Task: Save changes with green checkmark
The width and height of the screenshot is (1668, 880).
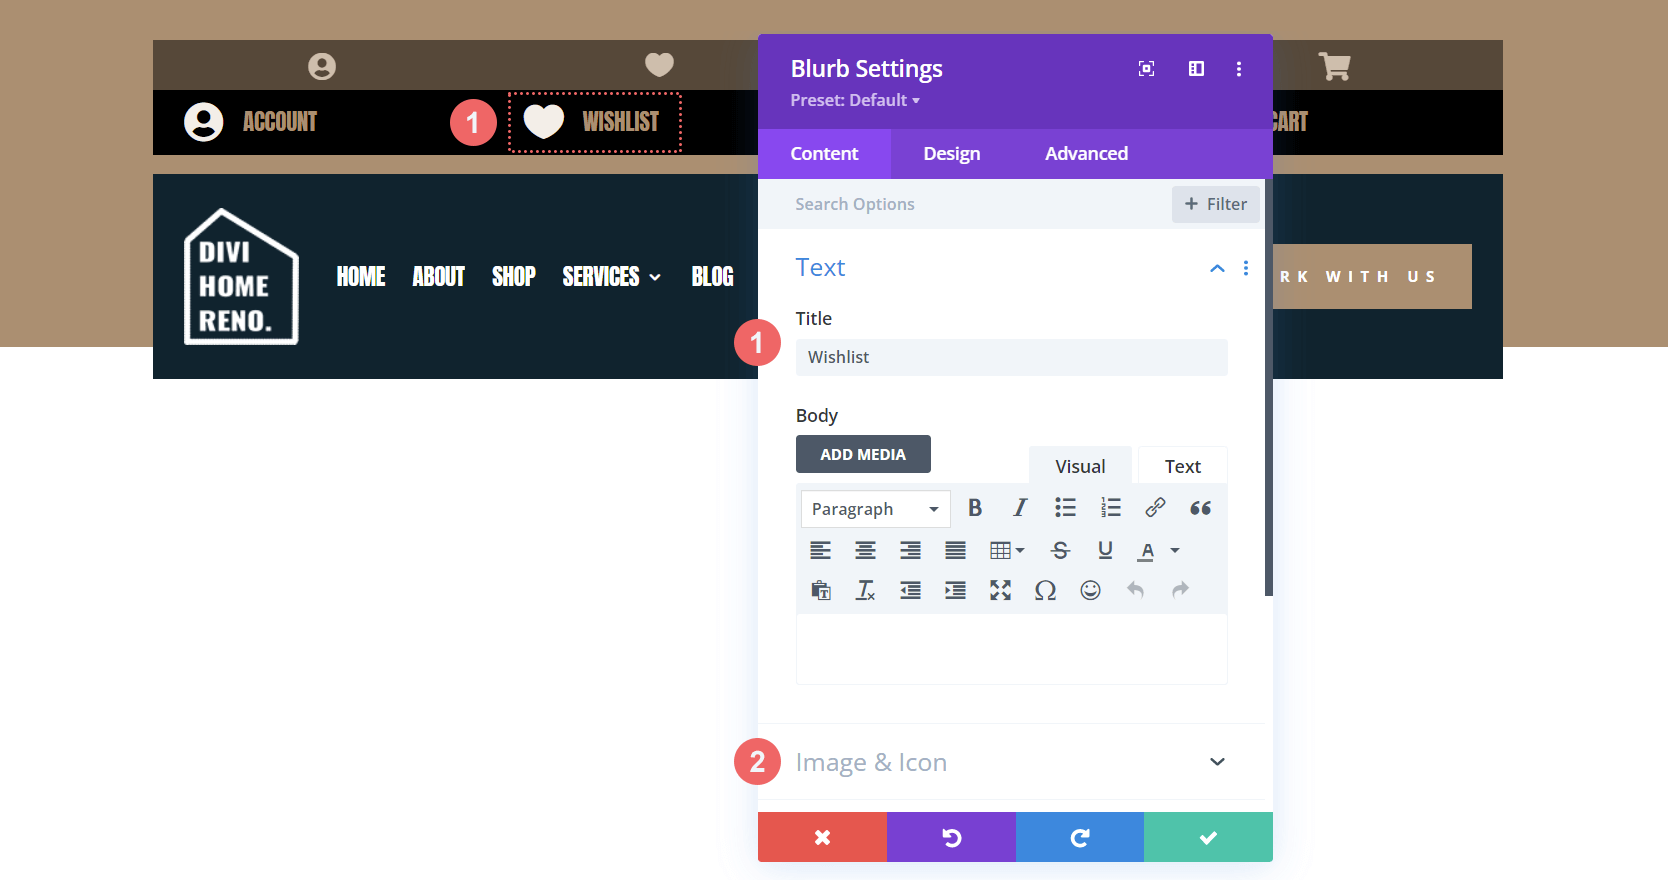Action: (1208, 837)
